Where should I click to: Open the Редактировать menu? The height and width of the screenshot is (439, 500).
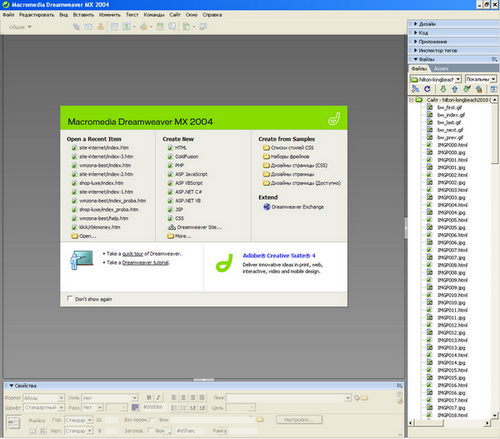(x=36, y=15)
